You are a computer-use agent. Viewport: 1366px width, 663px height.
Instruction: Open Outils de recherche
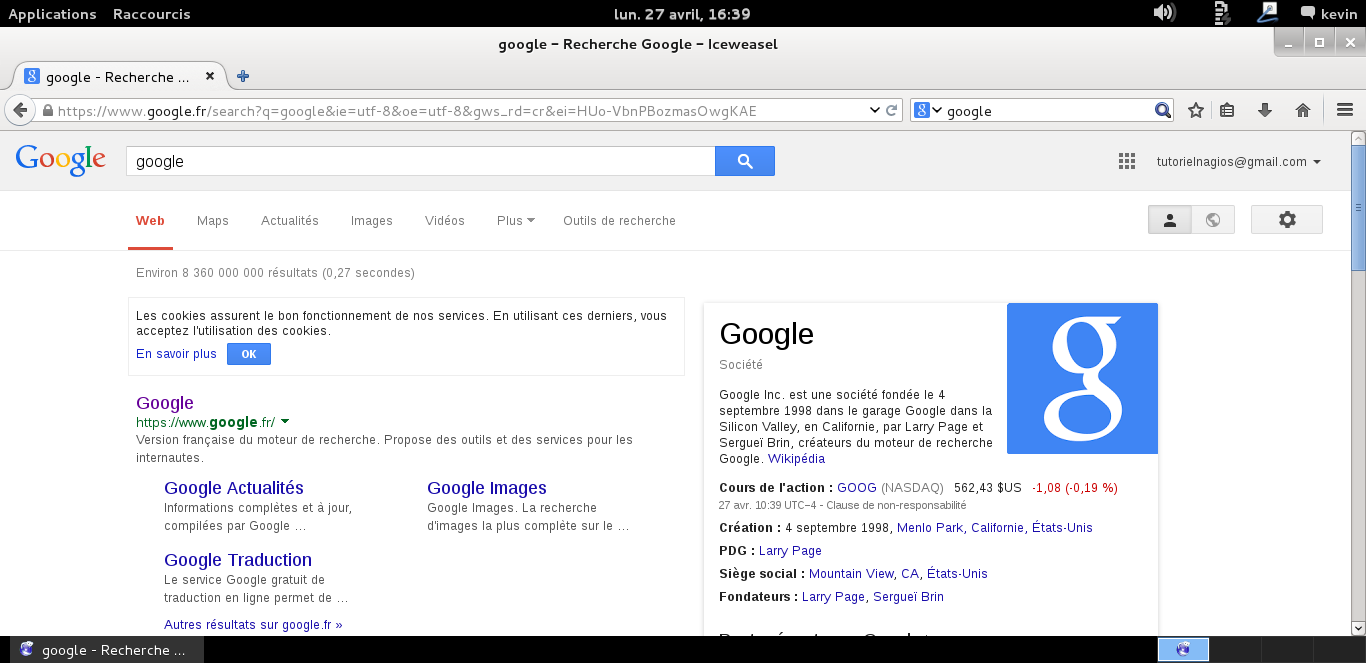(x=619, y=221)
